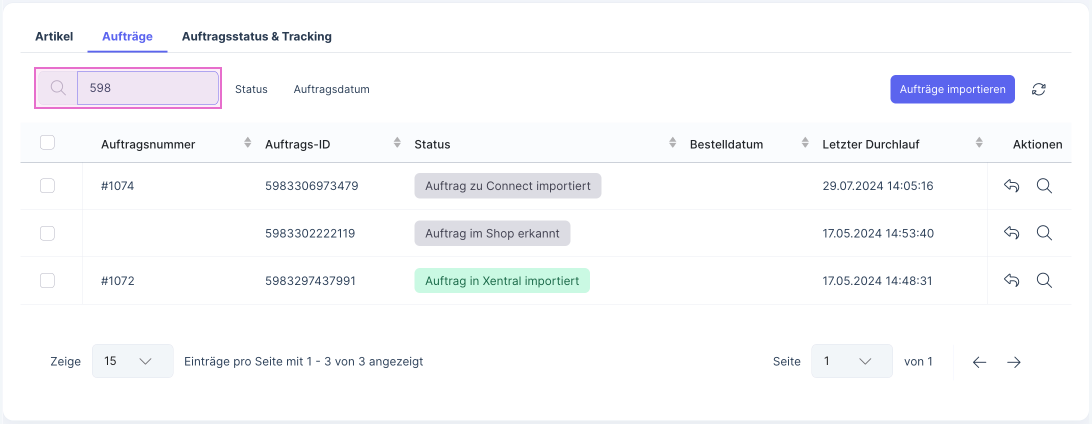Viewport: 1092px width, 424px height.
Task: Click the reply arrow icon for order #1072
Action: (x=1011, y=281)
